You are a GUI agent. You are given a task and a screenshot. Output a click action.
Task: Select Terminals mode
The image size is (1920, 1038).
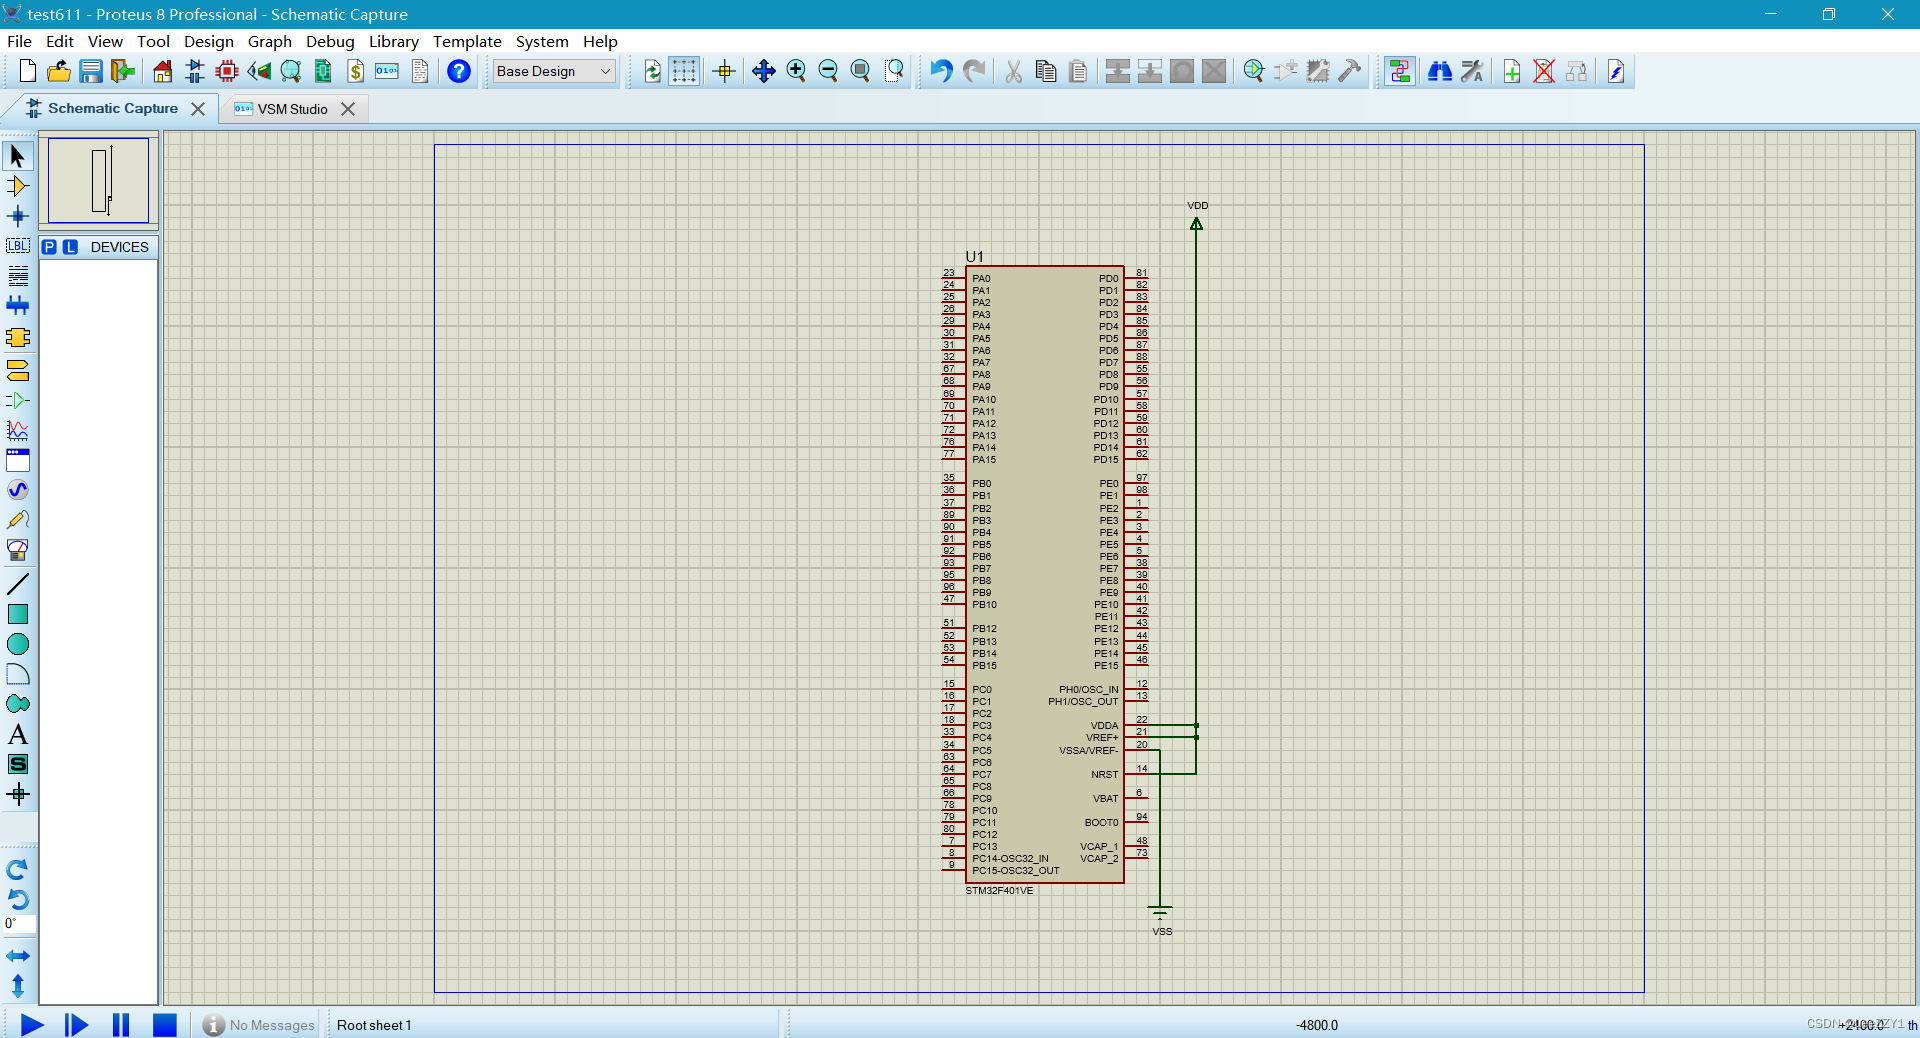tap(18, 371)
